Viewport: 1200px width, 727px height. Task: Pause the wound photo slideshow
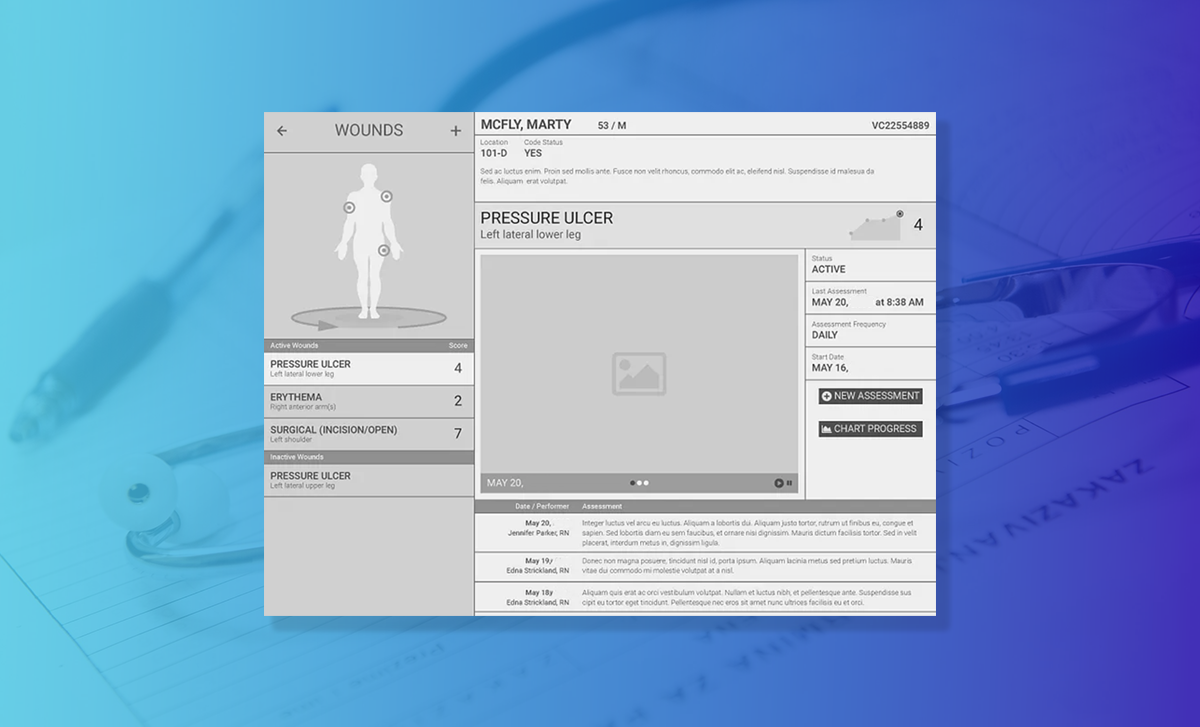789,483
